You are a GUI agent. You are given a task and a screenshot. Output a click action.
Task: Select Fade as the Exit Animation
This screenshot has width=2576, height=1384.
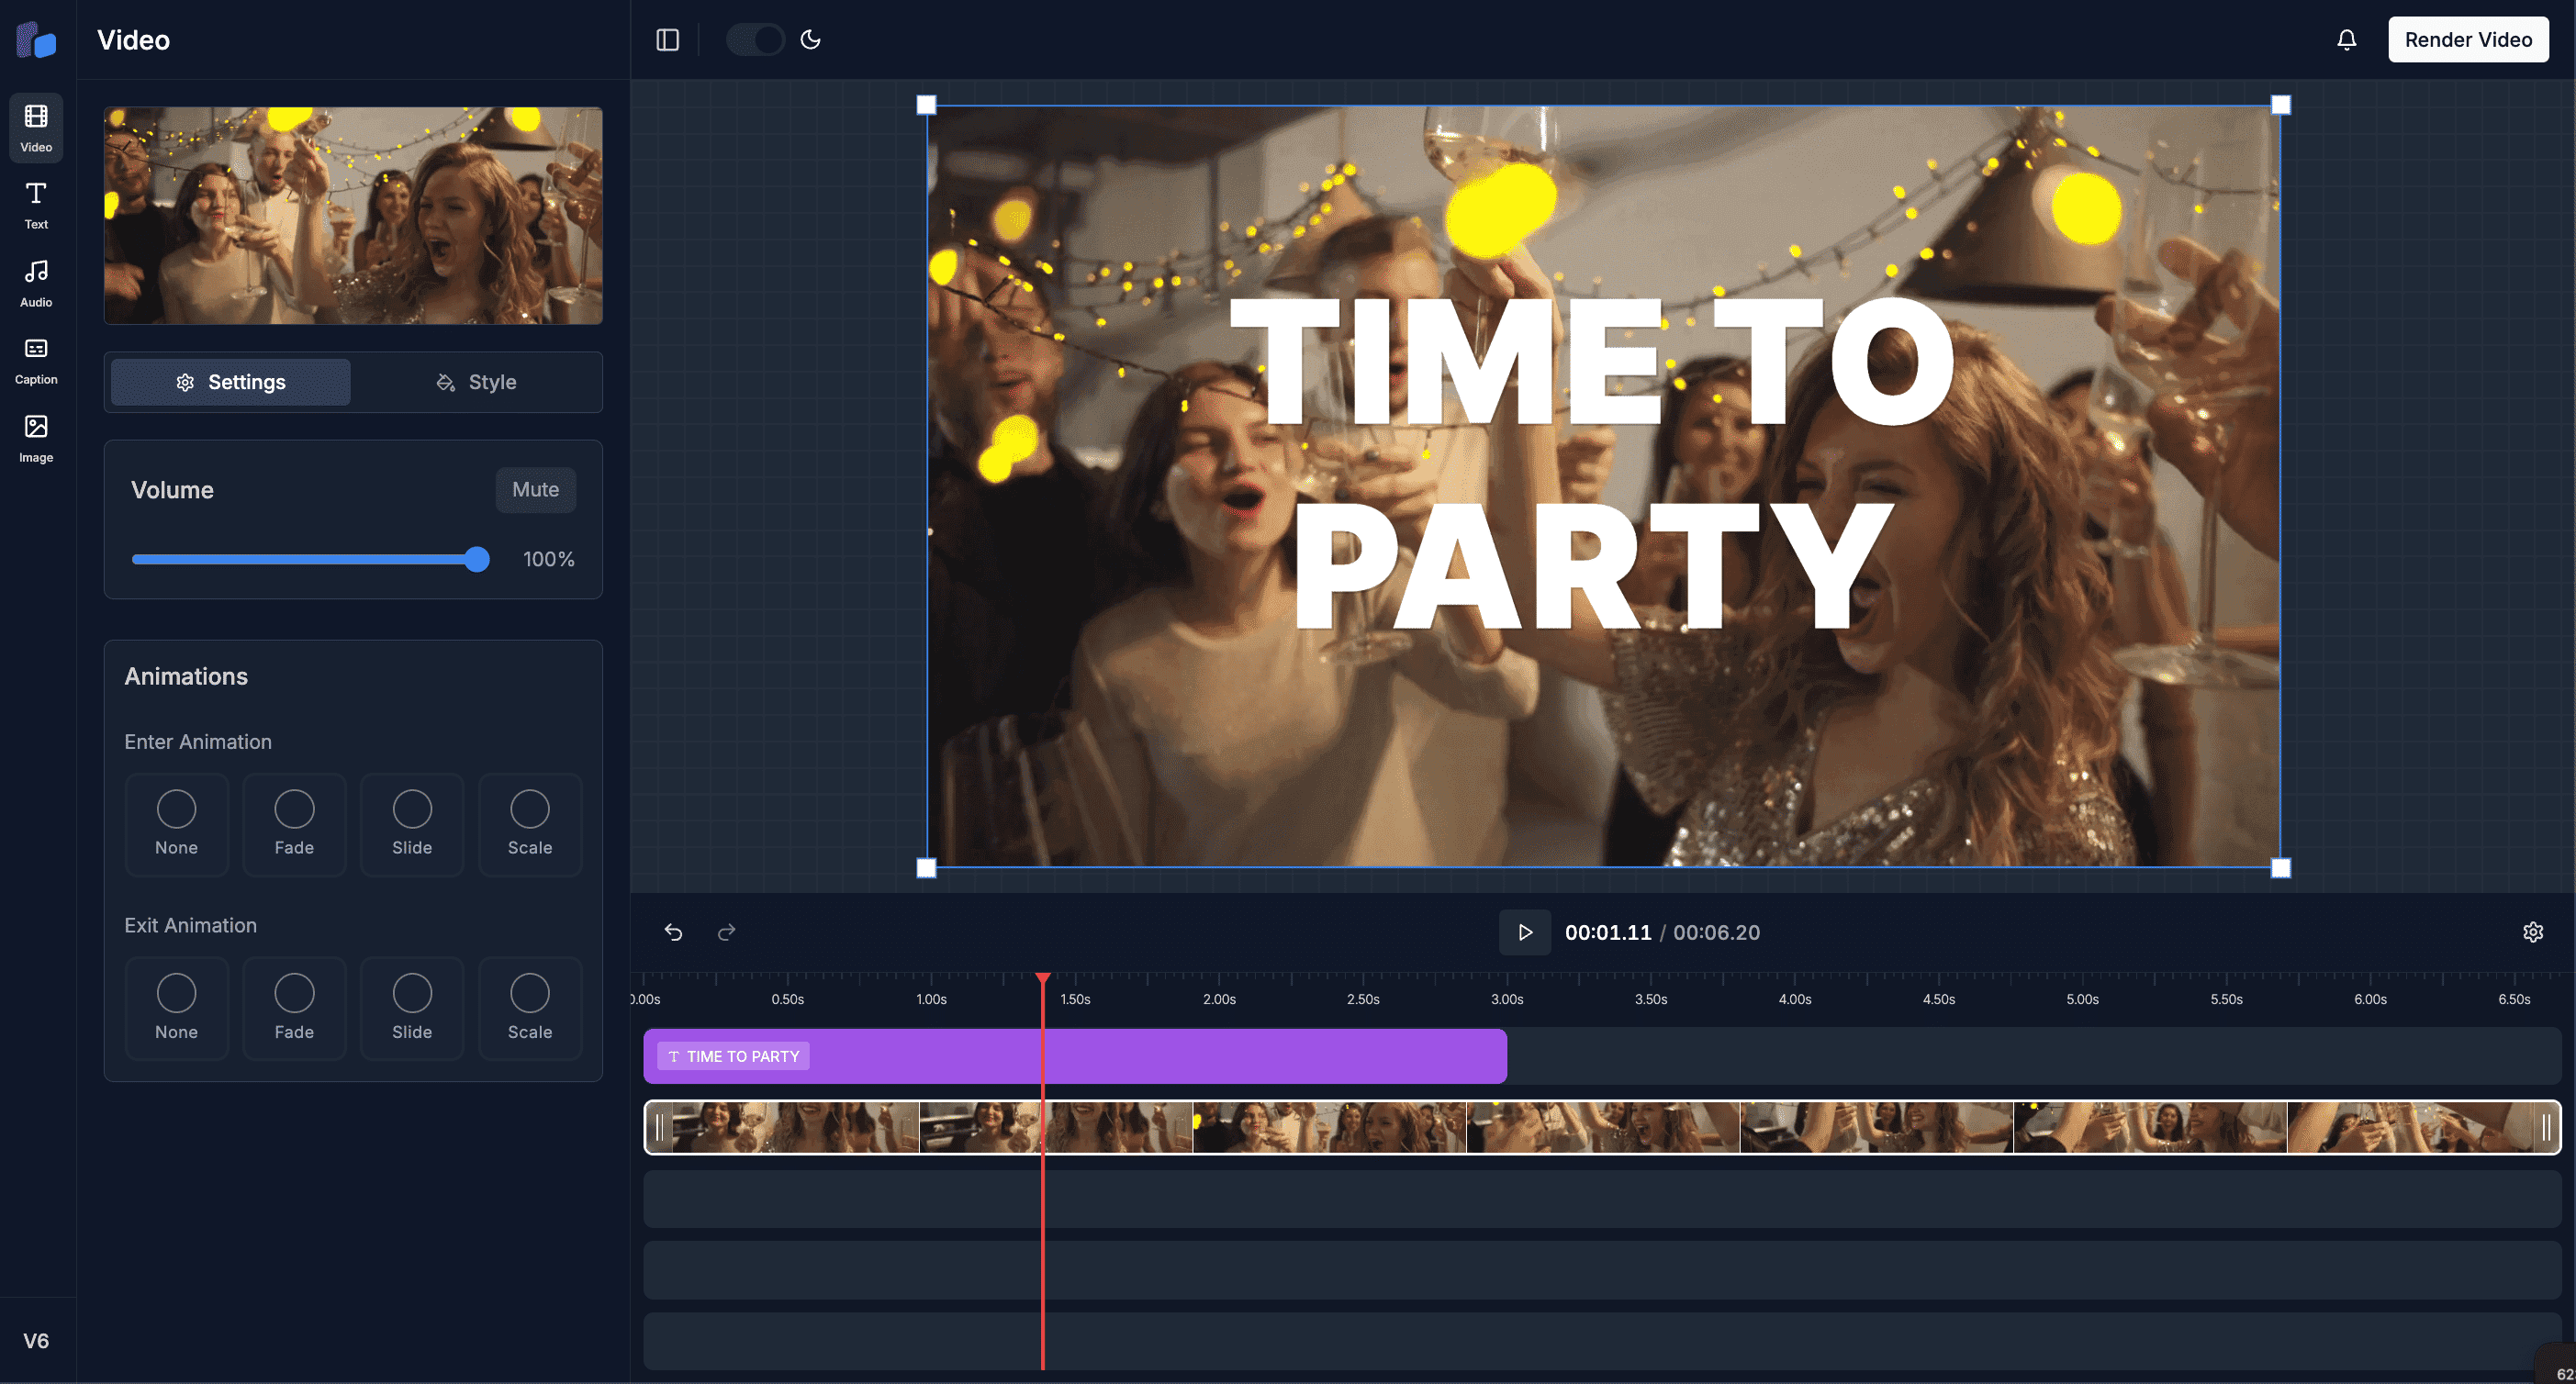(x=294, y=1008)
